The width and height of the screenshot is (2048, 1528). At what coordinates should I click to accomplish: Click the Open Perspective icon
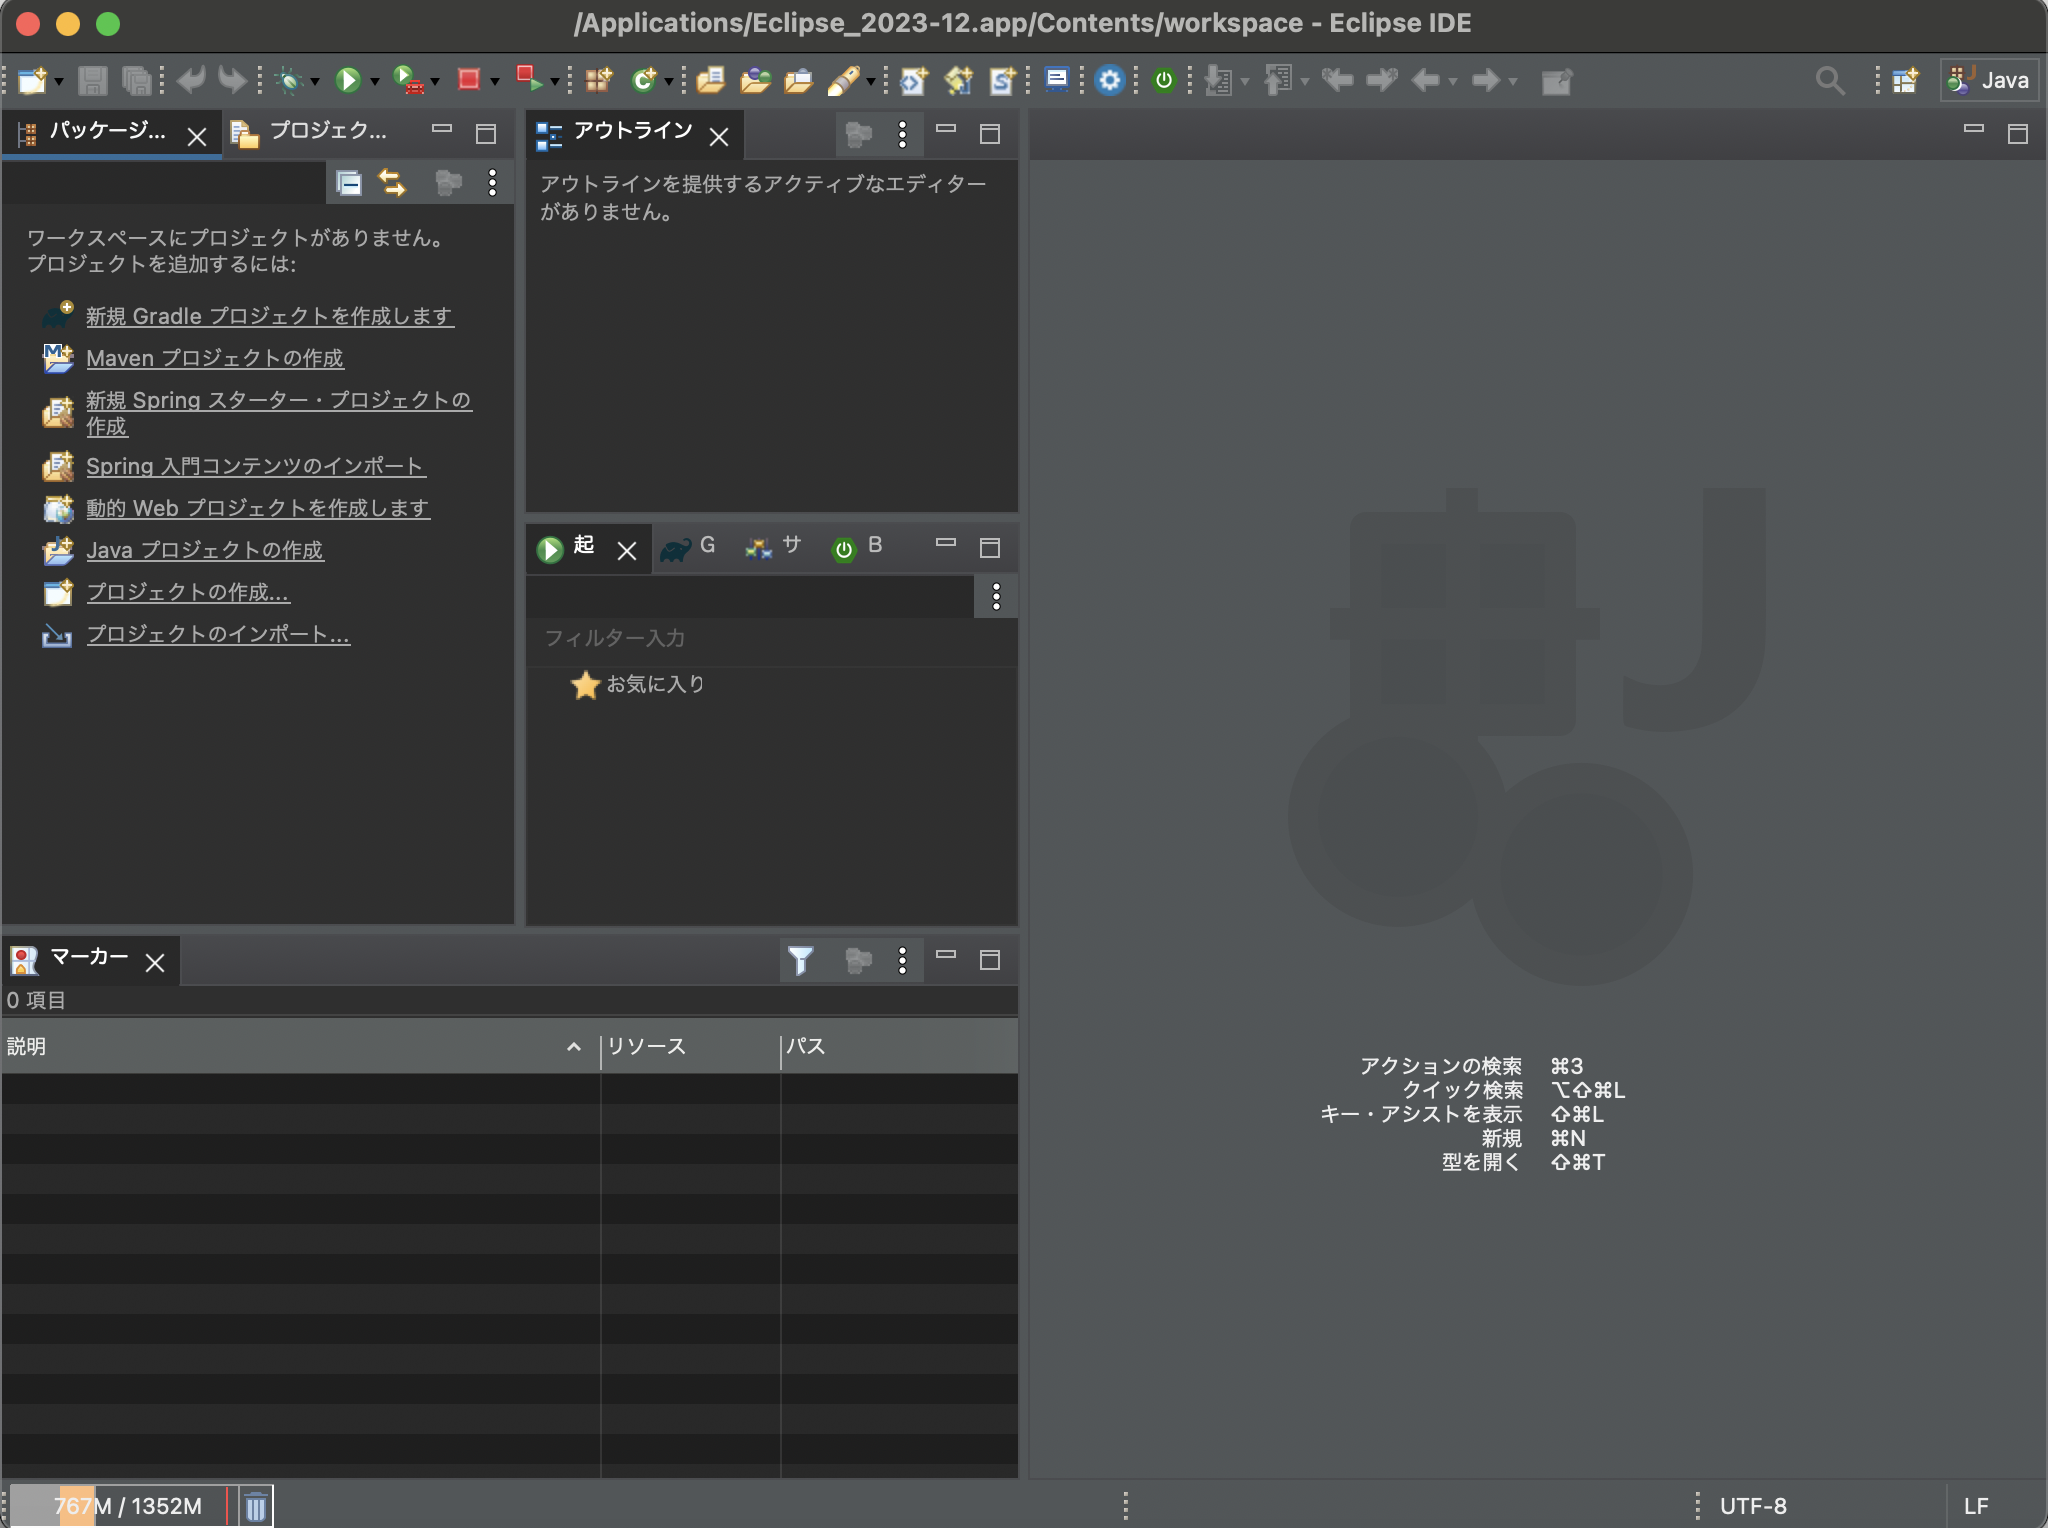(x=1906, y=80)
